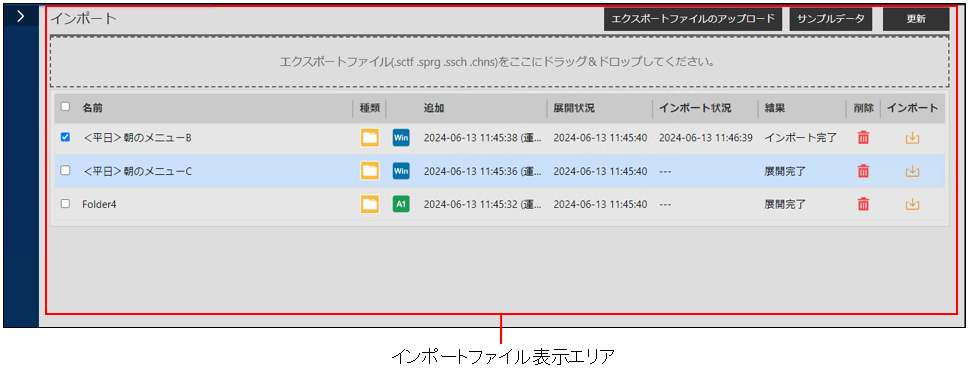
Task: Select the <平日>朝のメニューC name text
Action: [x=137, y=171]
